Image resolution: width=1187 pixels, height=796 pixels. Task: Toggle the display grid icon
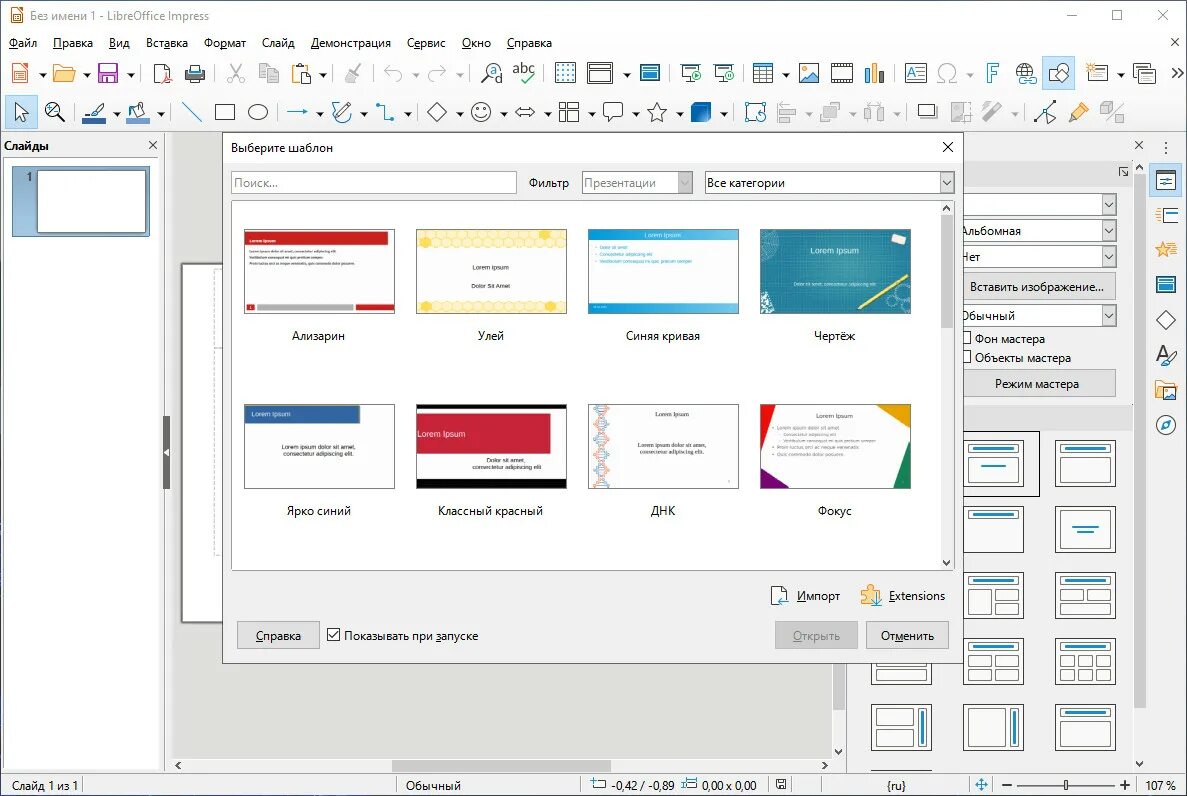coord(565,73)
